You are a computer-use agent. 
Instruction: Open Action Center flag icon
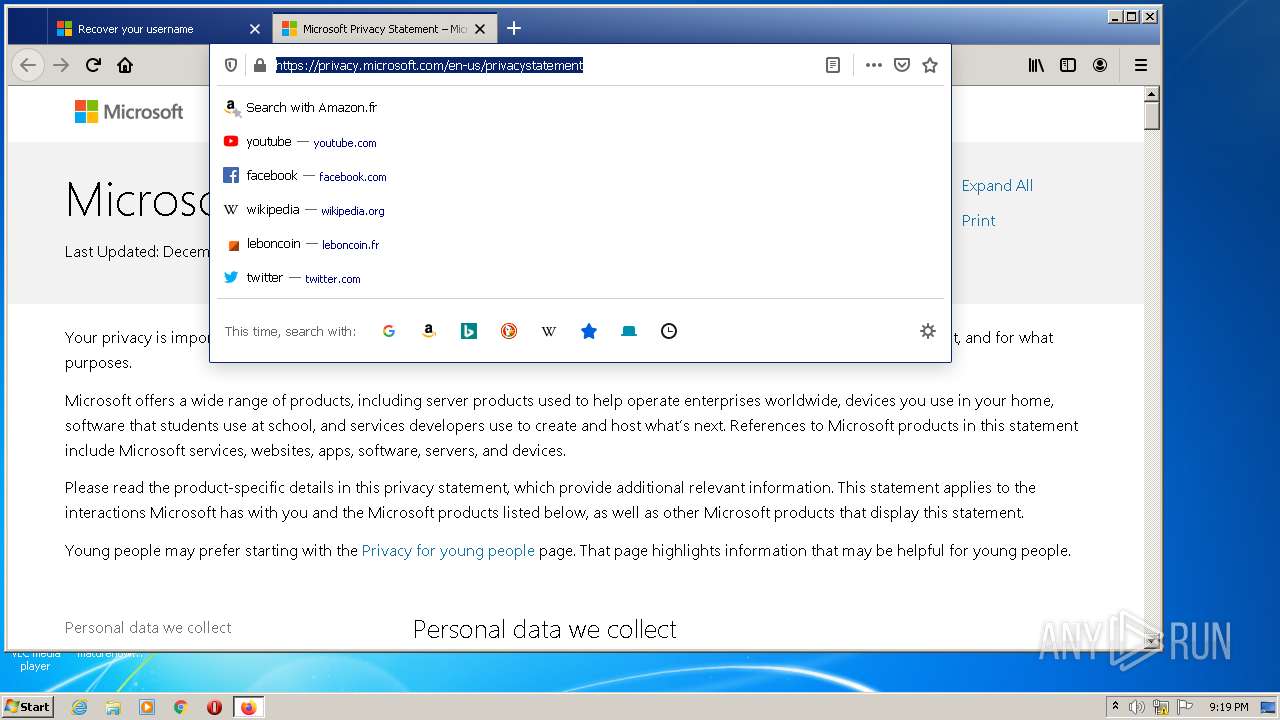pyautogui.click(x=1185, y=707)
